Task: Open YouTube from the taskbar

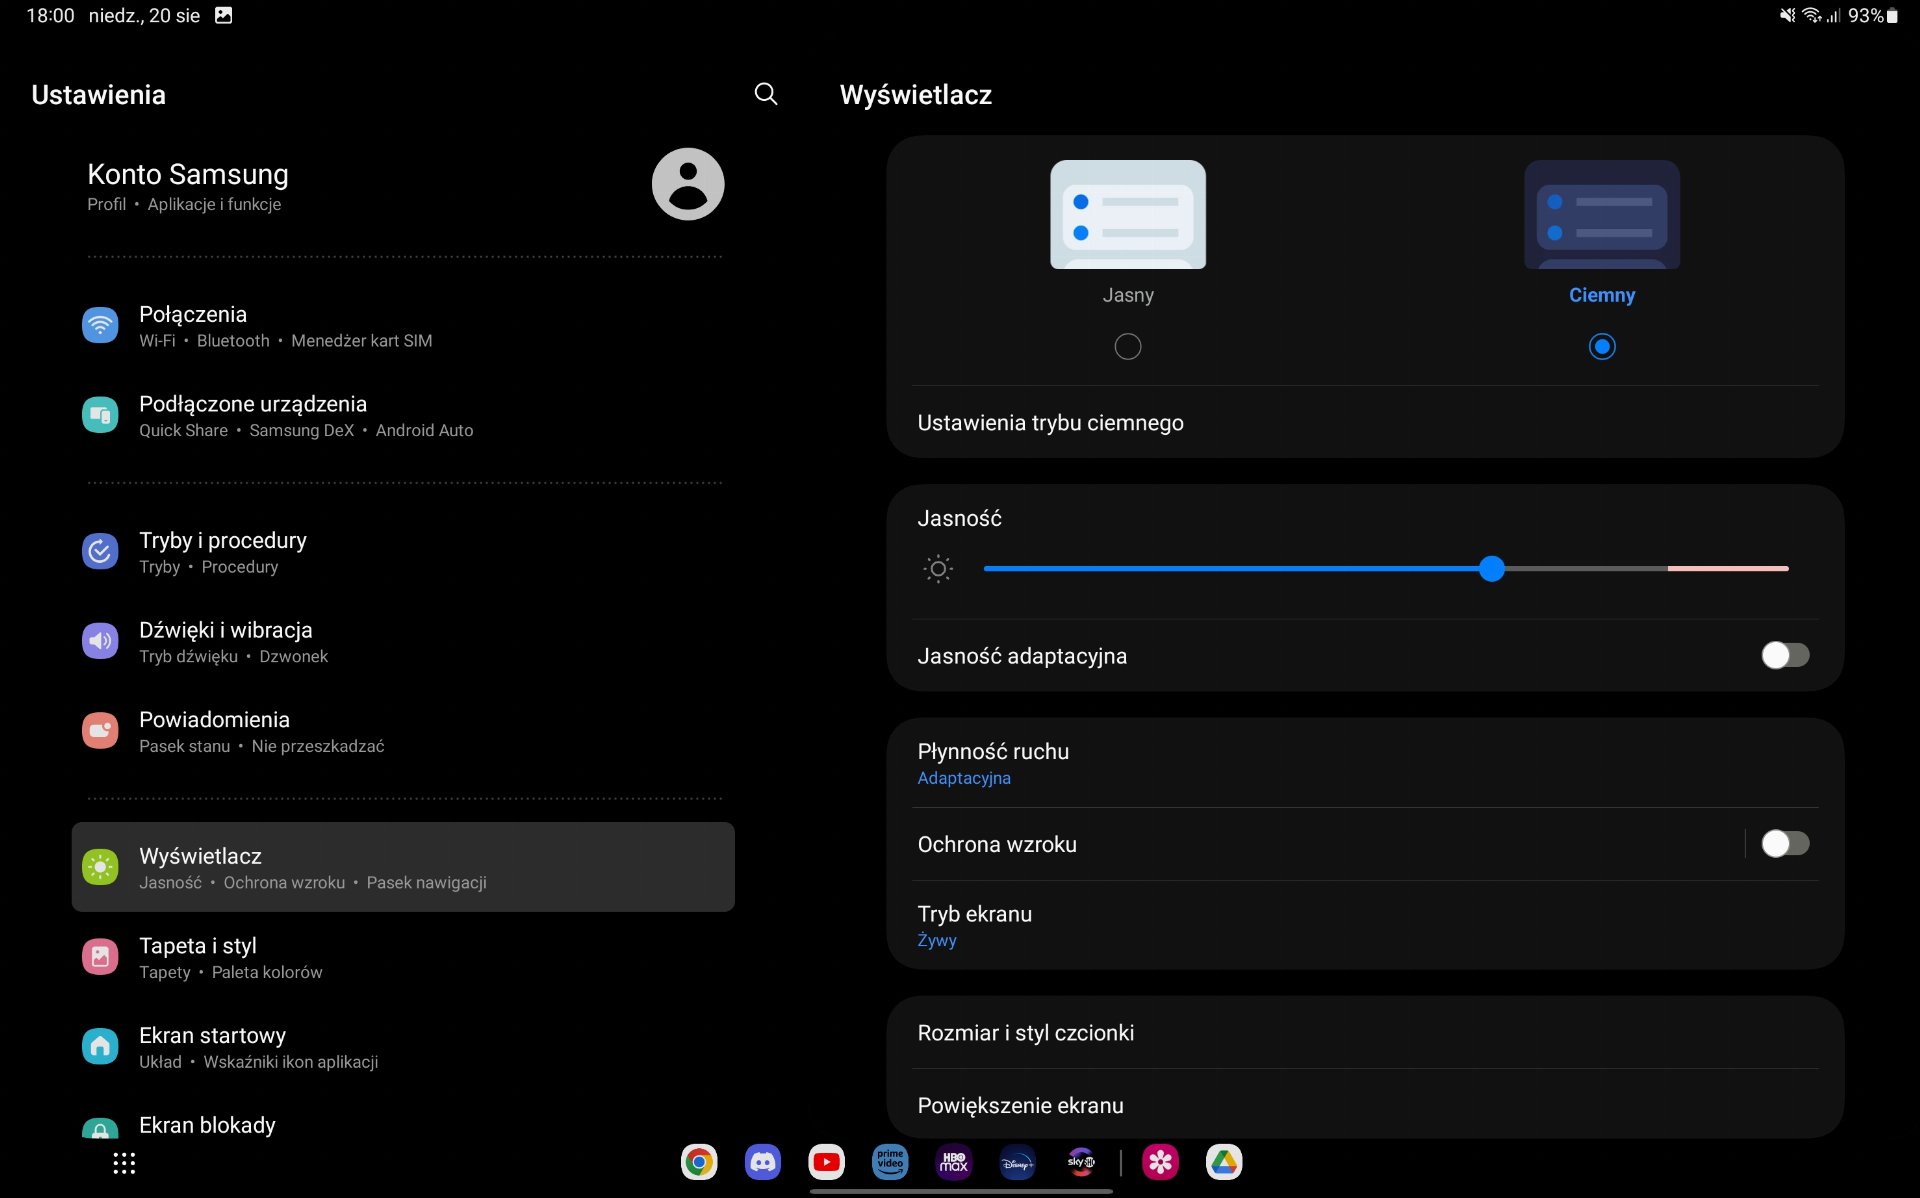Action: 827,1162
